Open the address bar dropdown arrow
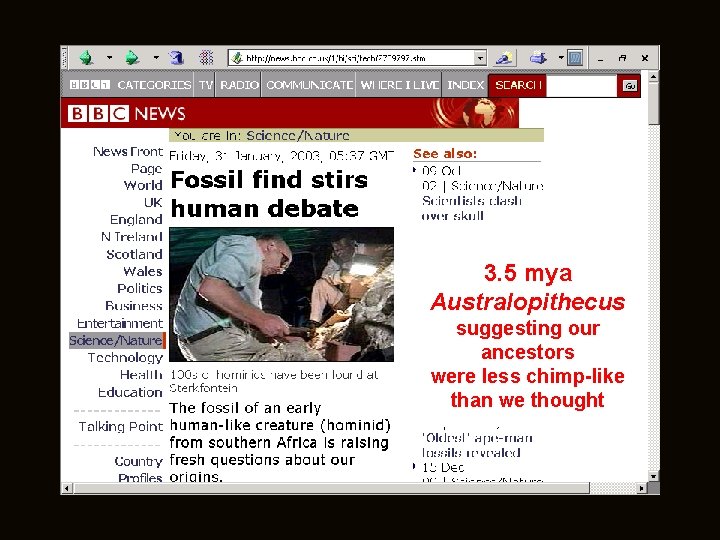Viewport: 720px width, 540px height. coord(480,58)
